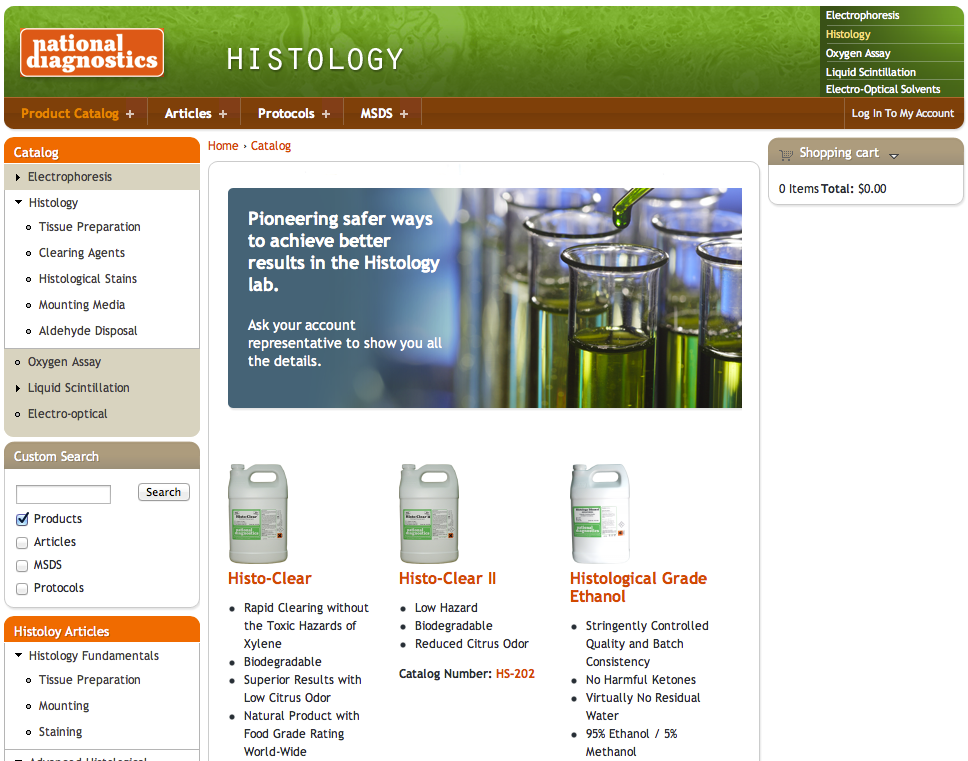Click the shopping cart icon
Image resolution: width=968 pixels, height=761 pixels.
(x=785, y=154)
